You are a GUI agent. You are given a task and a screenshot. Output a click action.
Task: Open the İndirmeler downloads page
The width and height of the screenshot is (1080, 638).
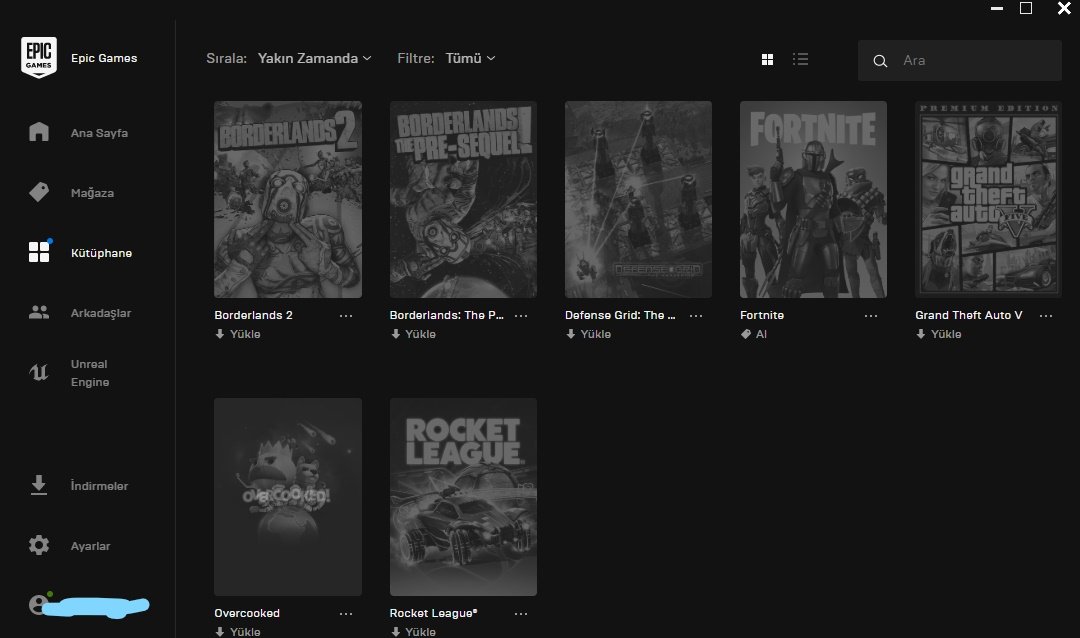click(x=99, y=486)
